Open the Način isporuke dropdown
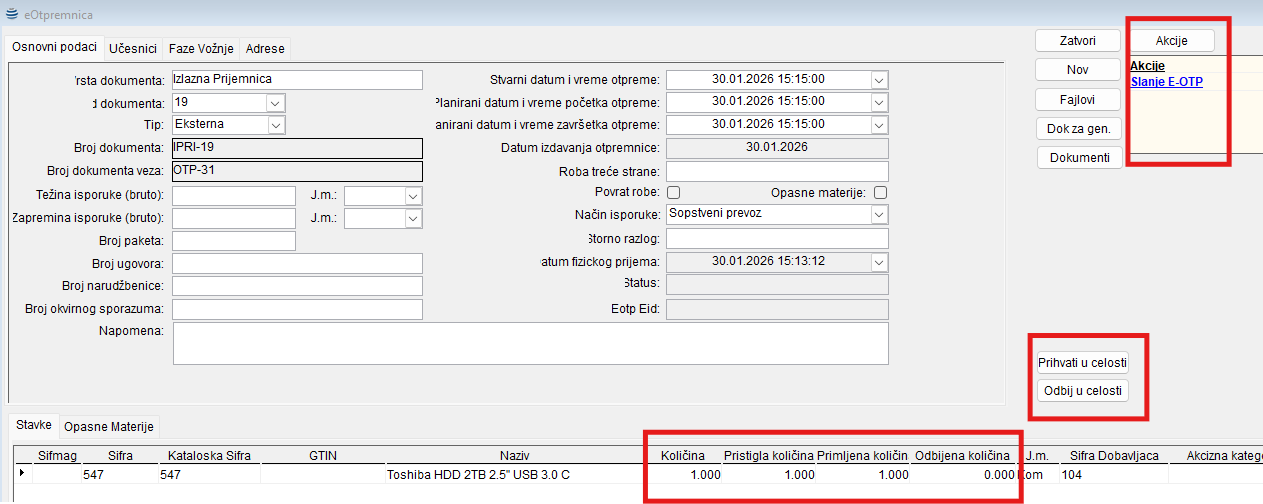 878,214
